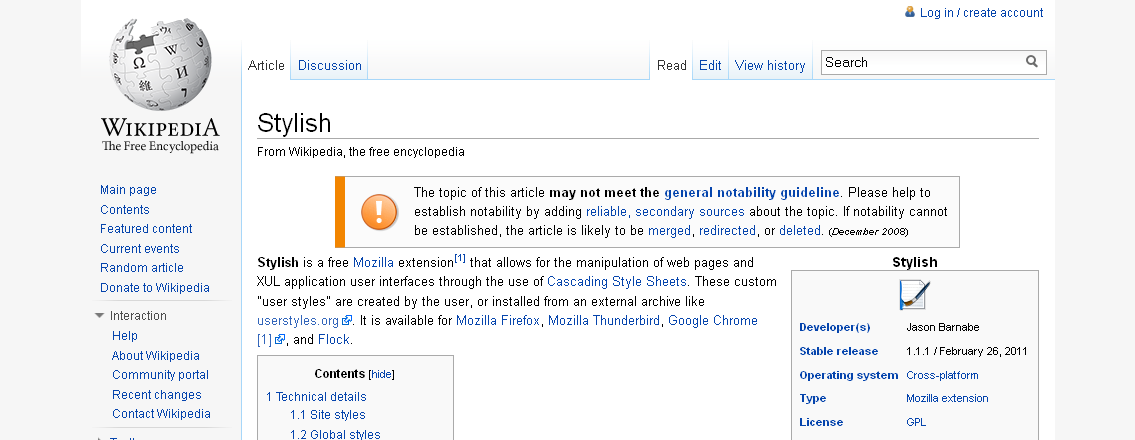1135x440 pixels.
Task: Open Cascading Style Sheets link
Action: tap(617, 282)
